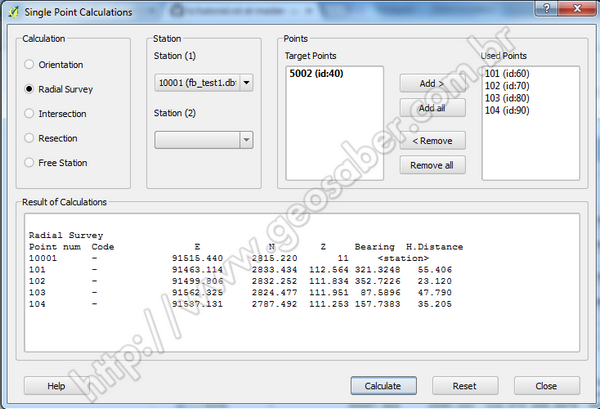This screenshot has height=409, width=600.
Task: Click the <station> text in results
Action: (x=403, y=258)
